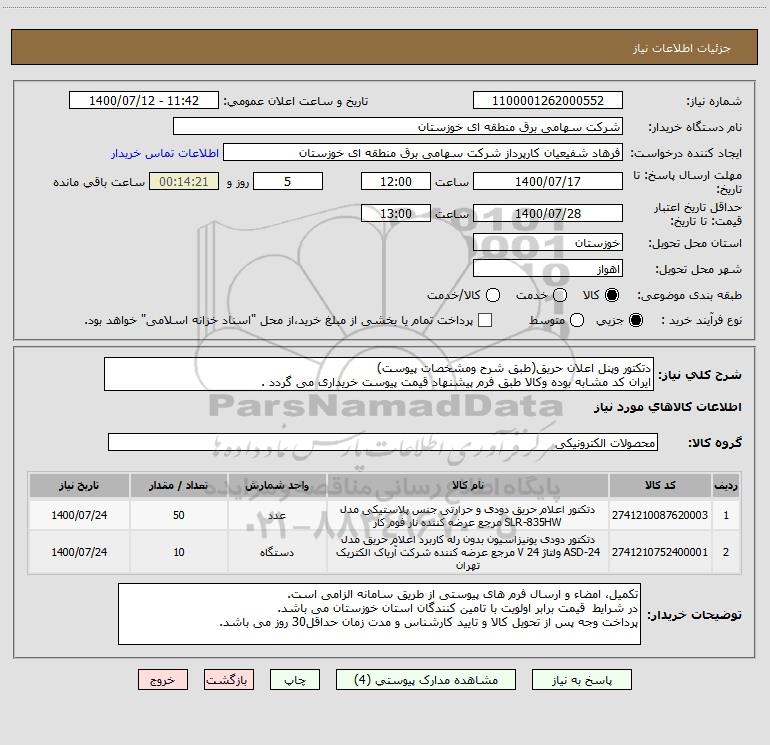Click the request creator field فرهاد شفیعیان
Viewport: 770px width, 745px height.
point(423,153)
